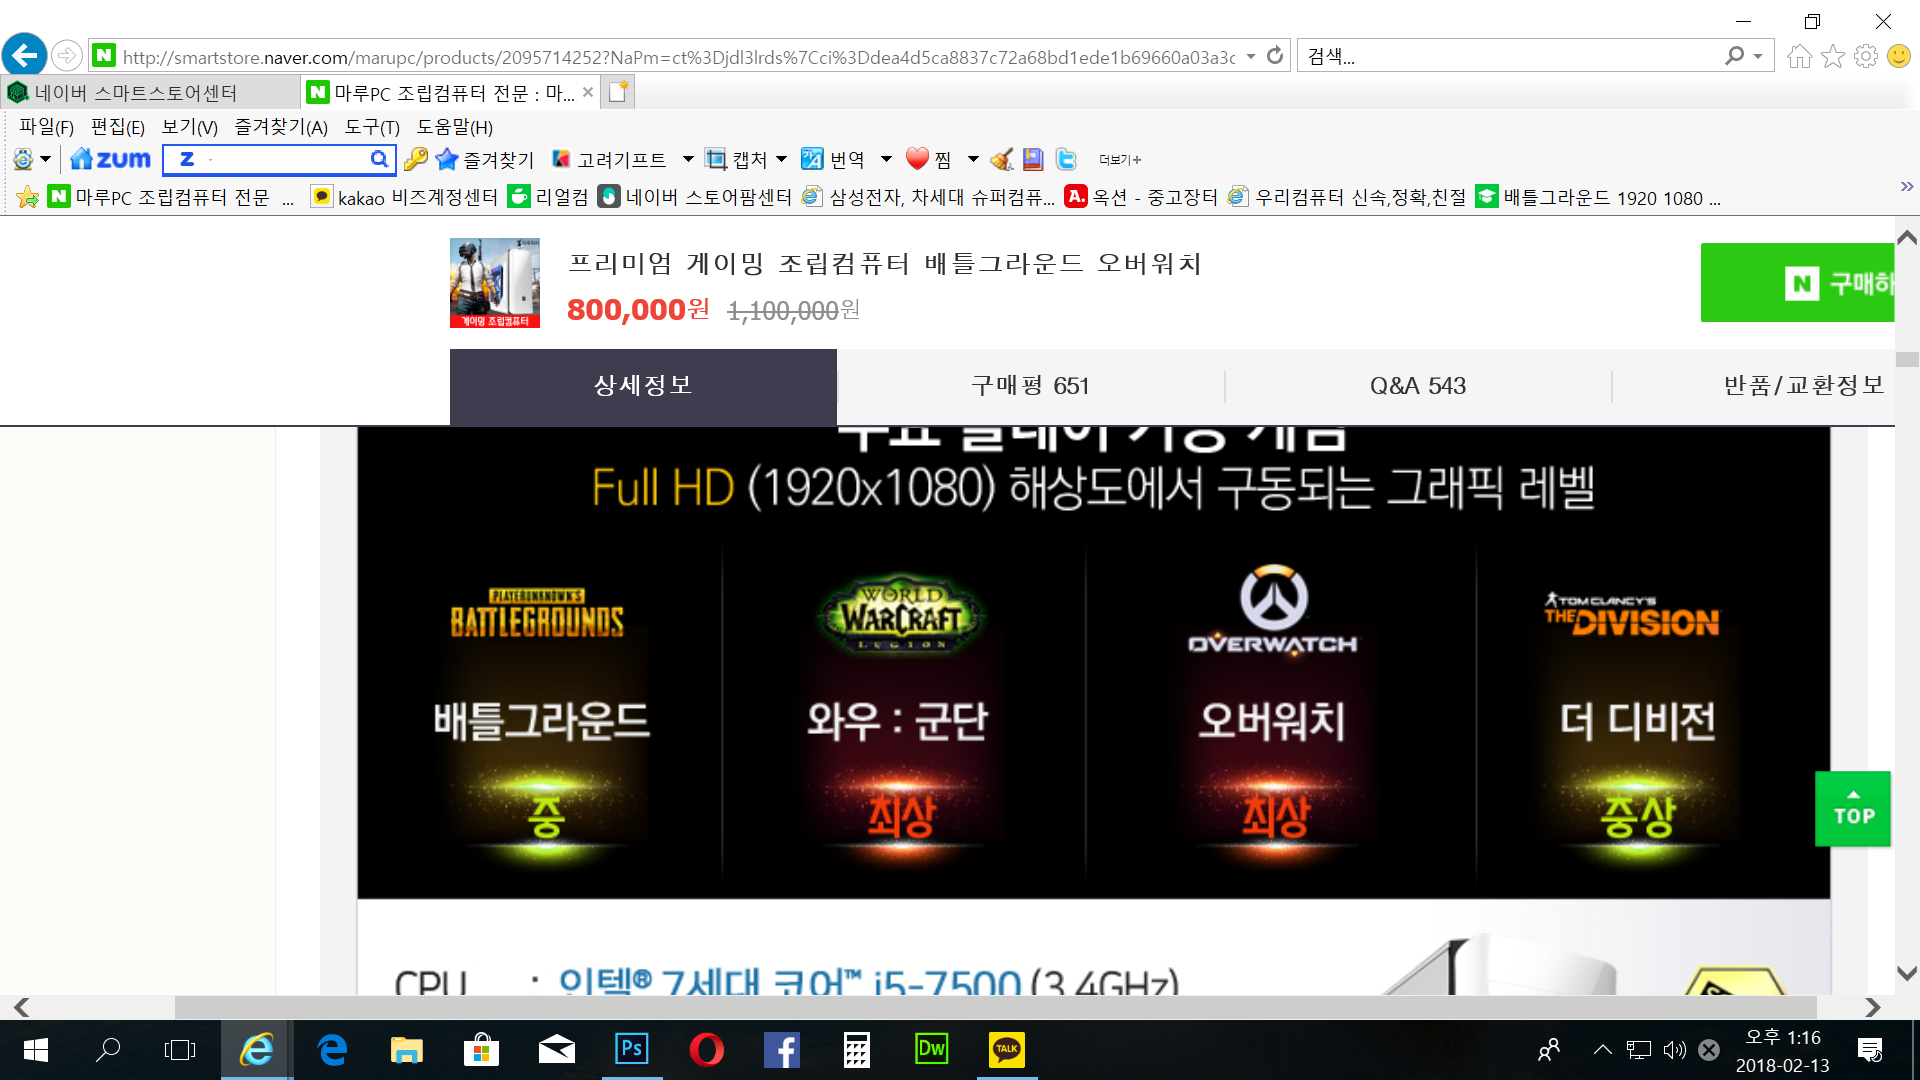Screen dimensions: 1920x1080
Task: Open the Windows Start menu
Action: click(x=36, y=1049)
